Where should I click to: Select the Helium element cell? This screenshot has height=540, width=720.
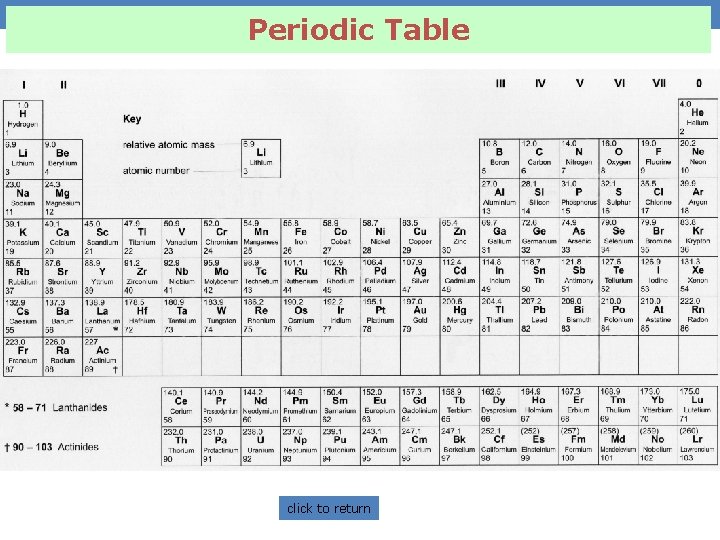[698, 118]
